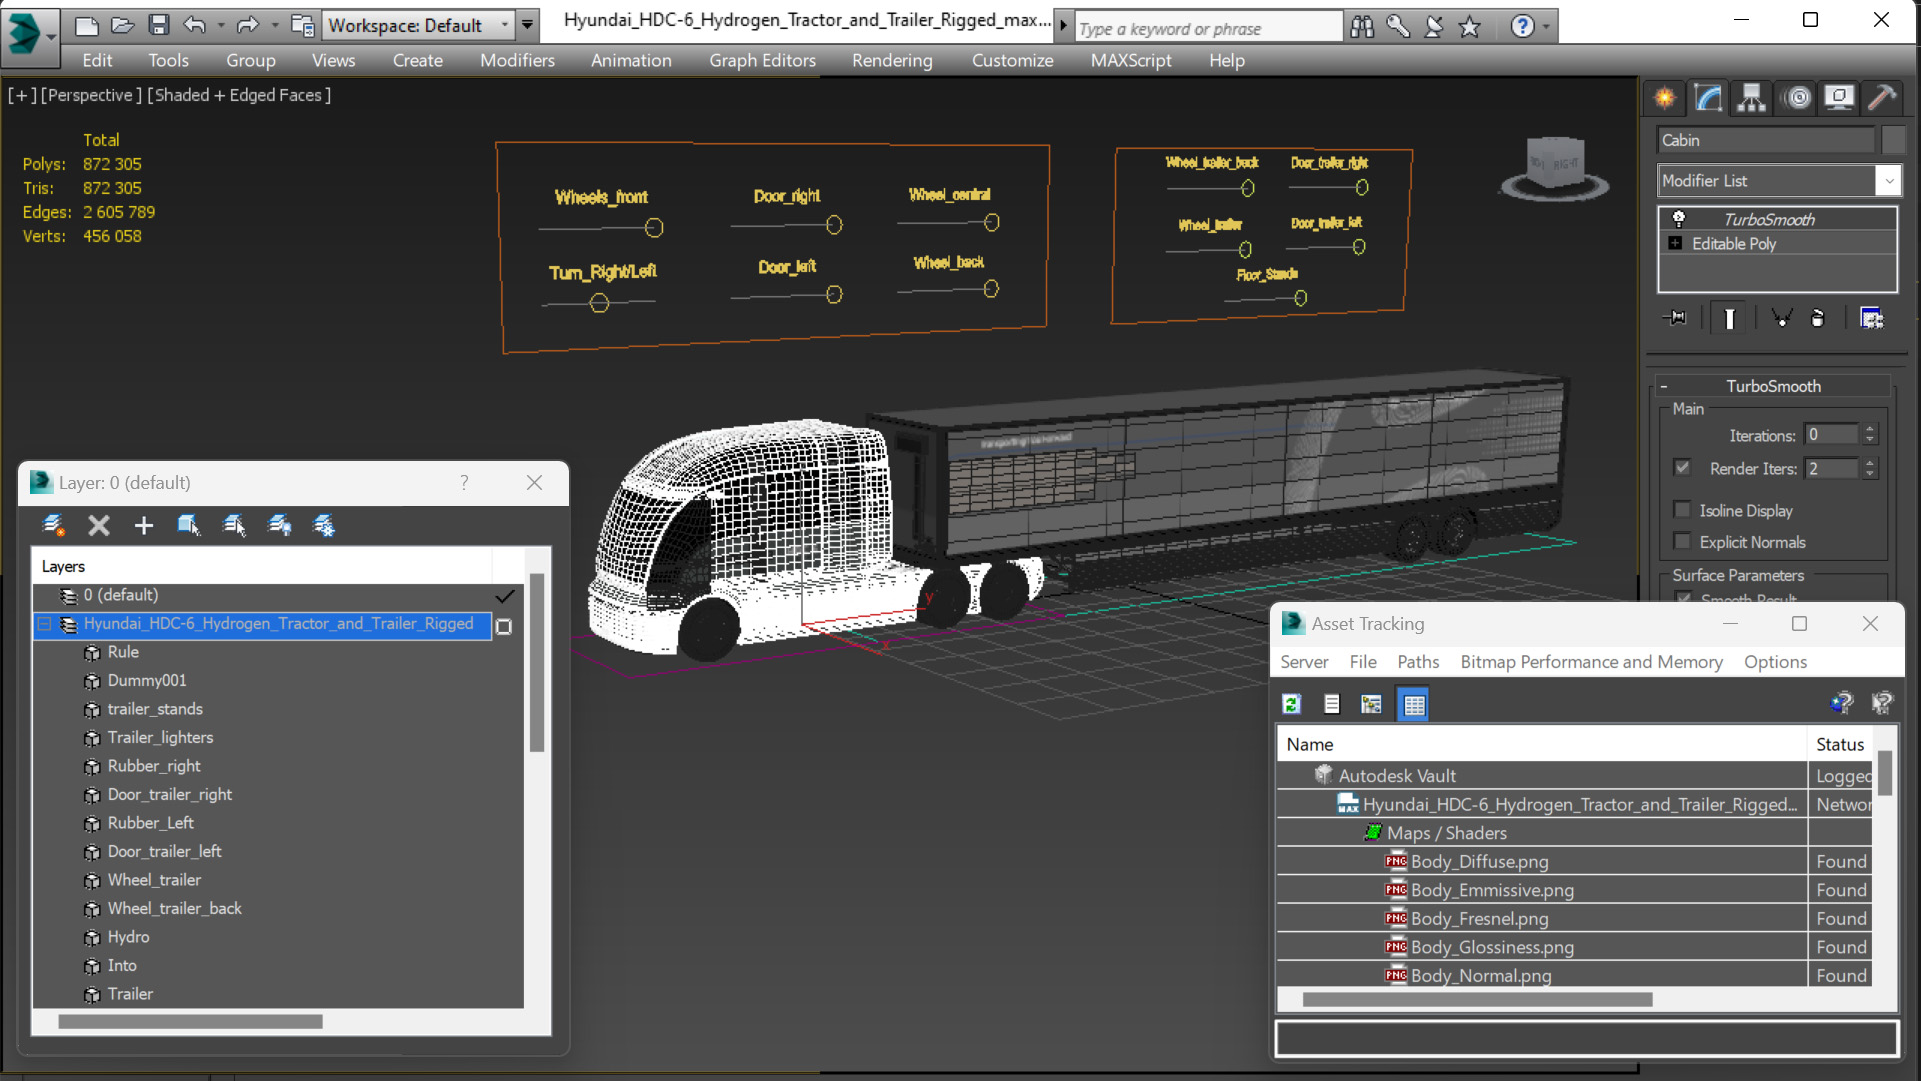Image resolution: width=1921 pixels, height=1081 pixels.
Task: Open Bitmap Performance and Memory menu
Action: click(x=1591, y=662)
